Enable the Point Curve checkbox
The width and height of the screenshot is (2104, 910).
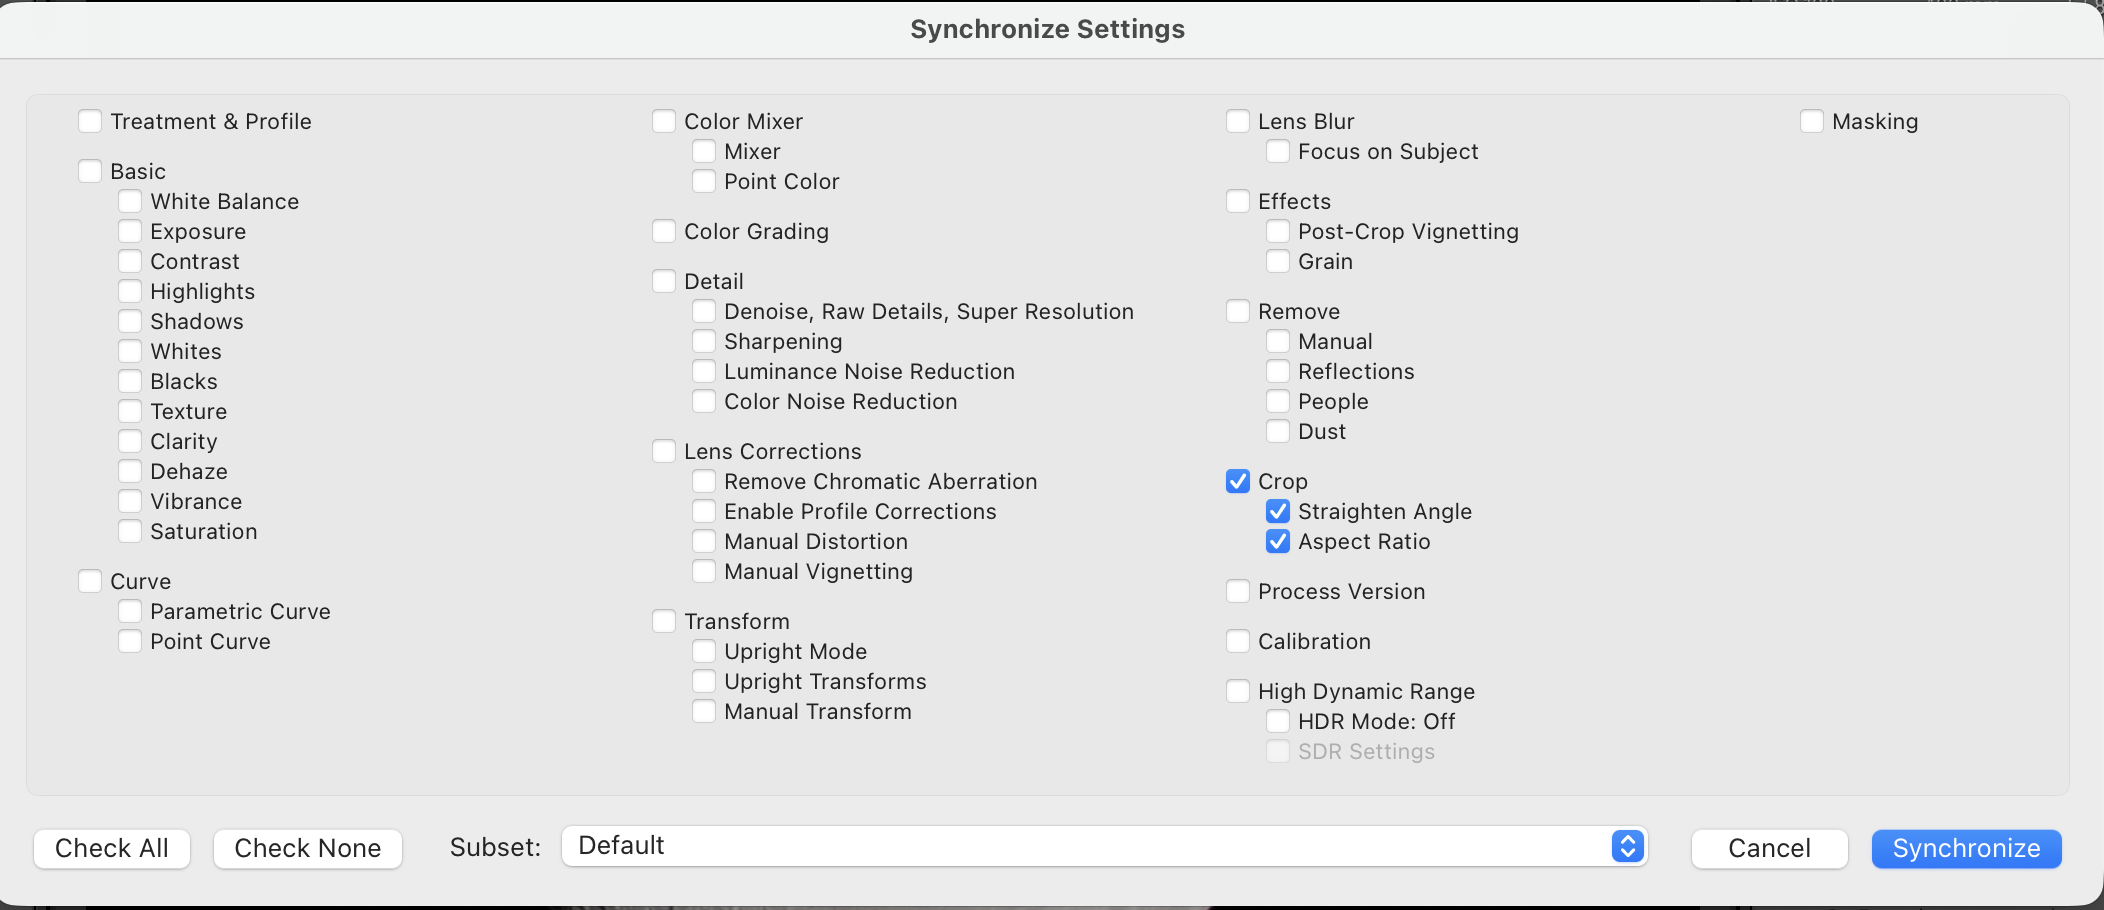click(130, 640)
